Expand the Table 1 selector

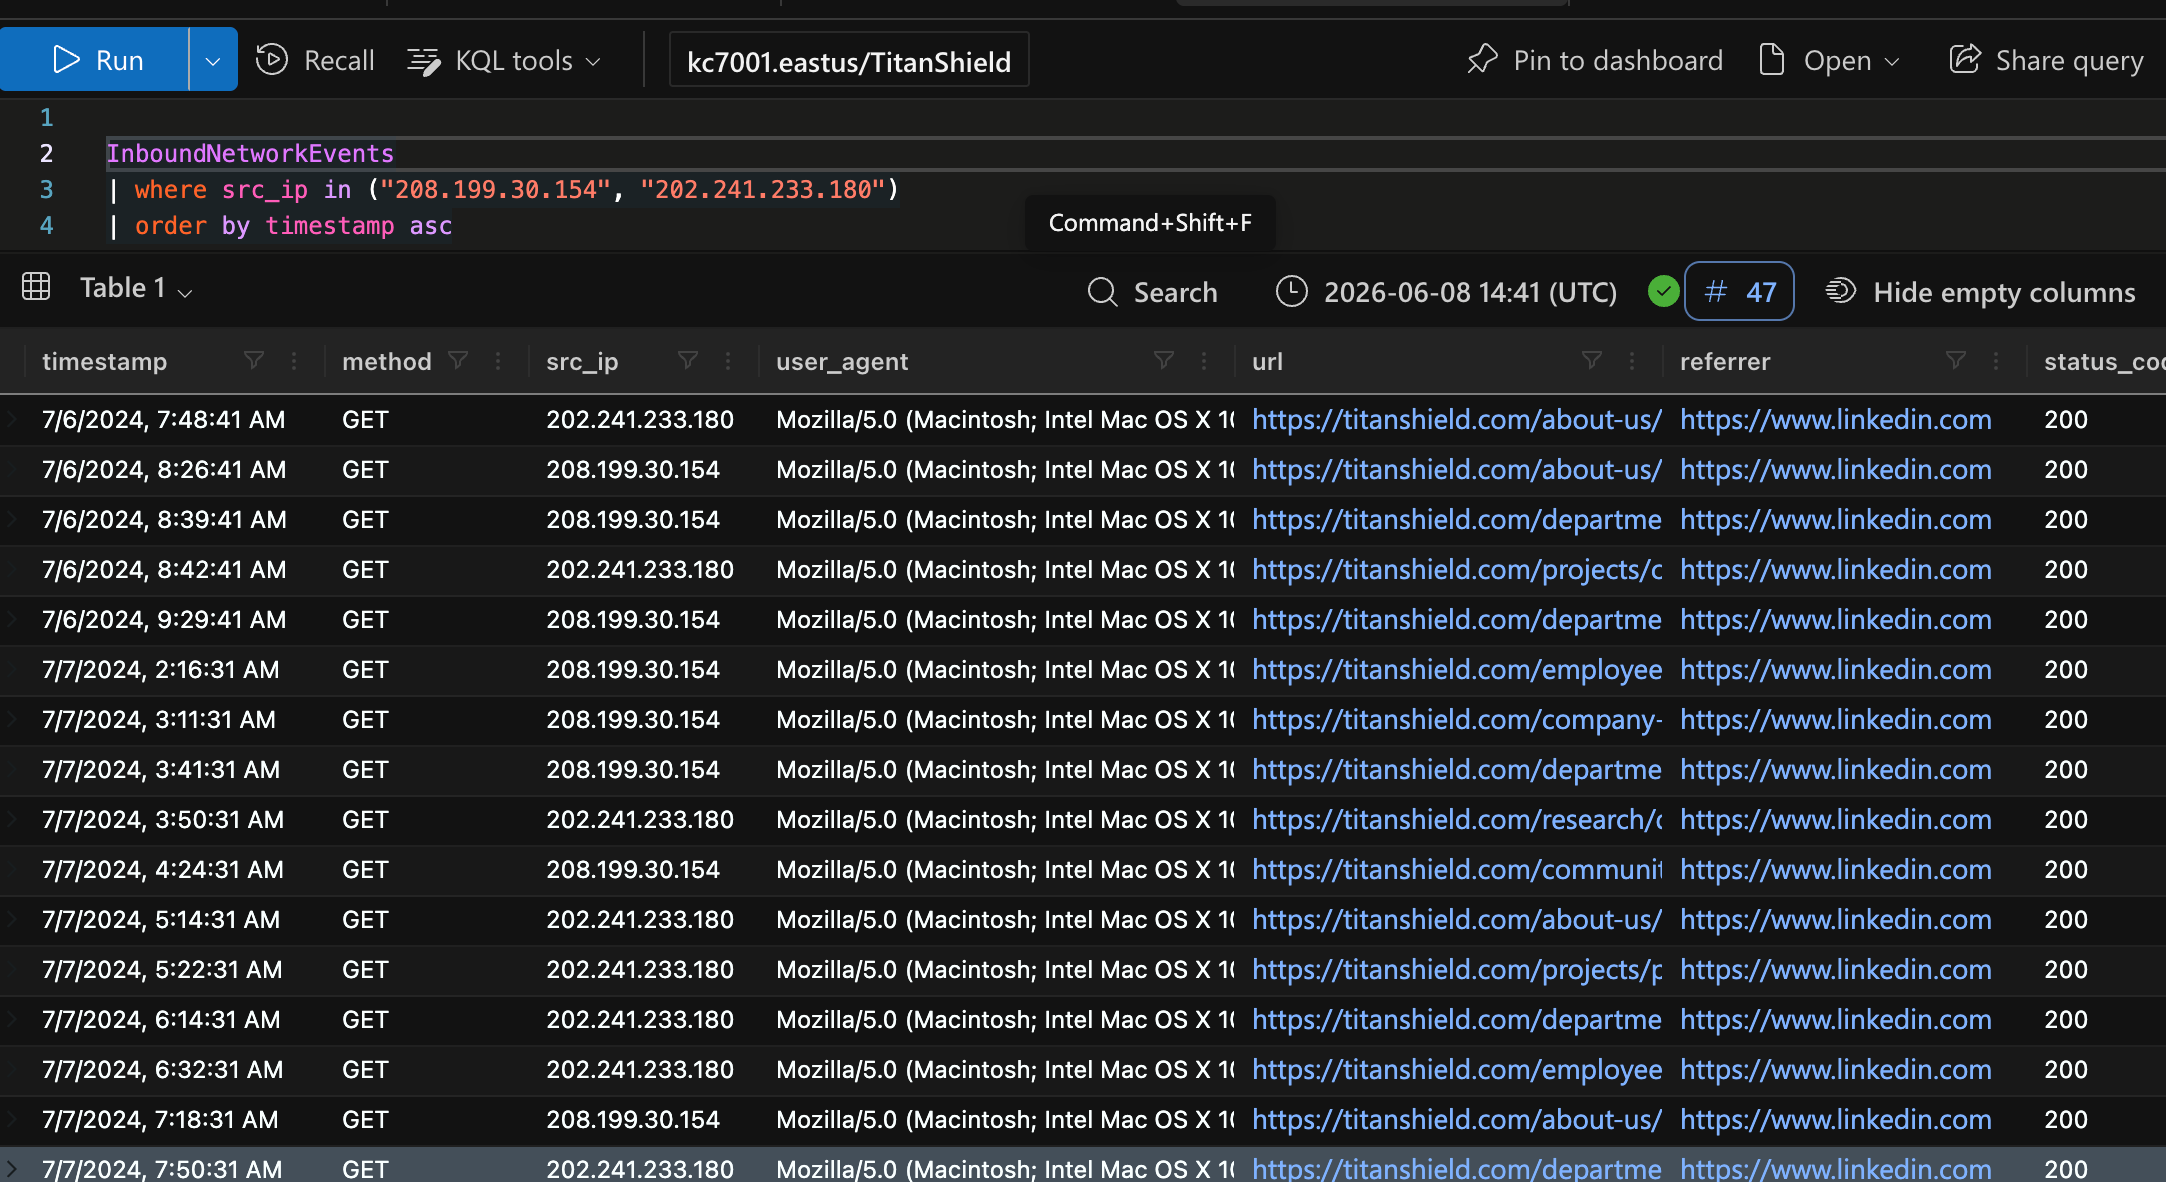(x=136, y=288)
